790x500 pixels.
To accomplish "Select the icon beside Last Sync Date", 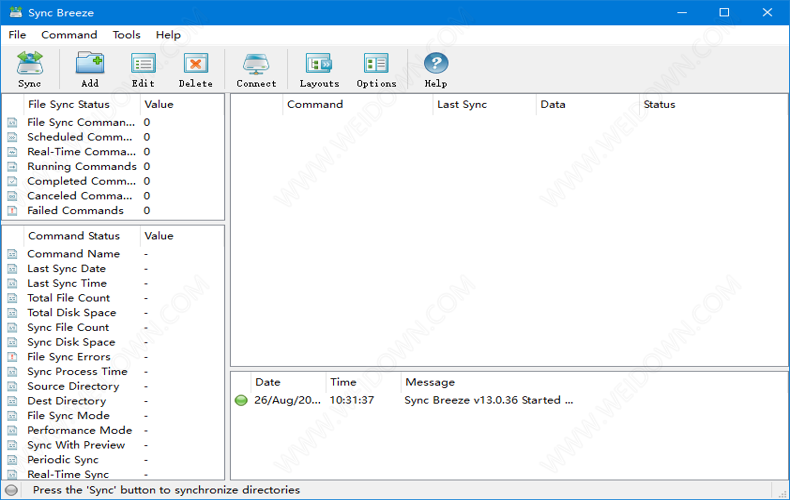I will (13, 269).
